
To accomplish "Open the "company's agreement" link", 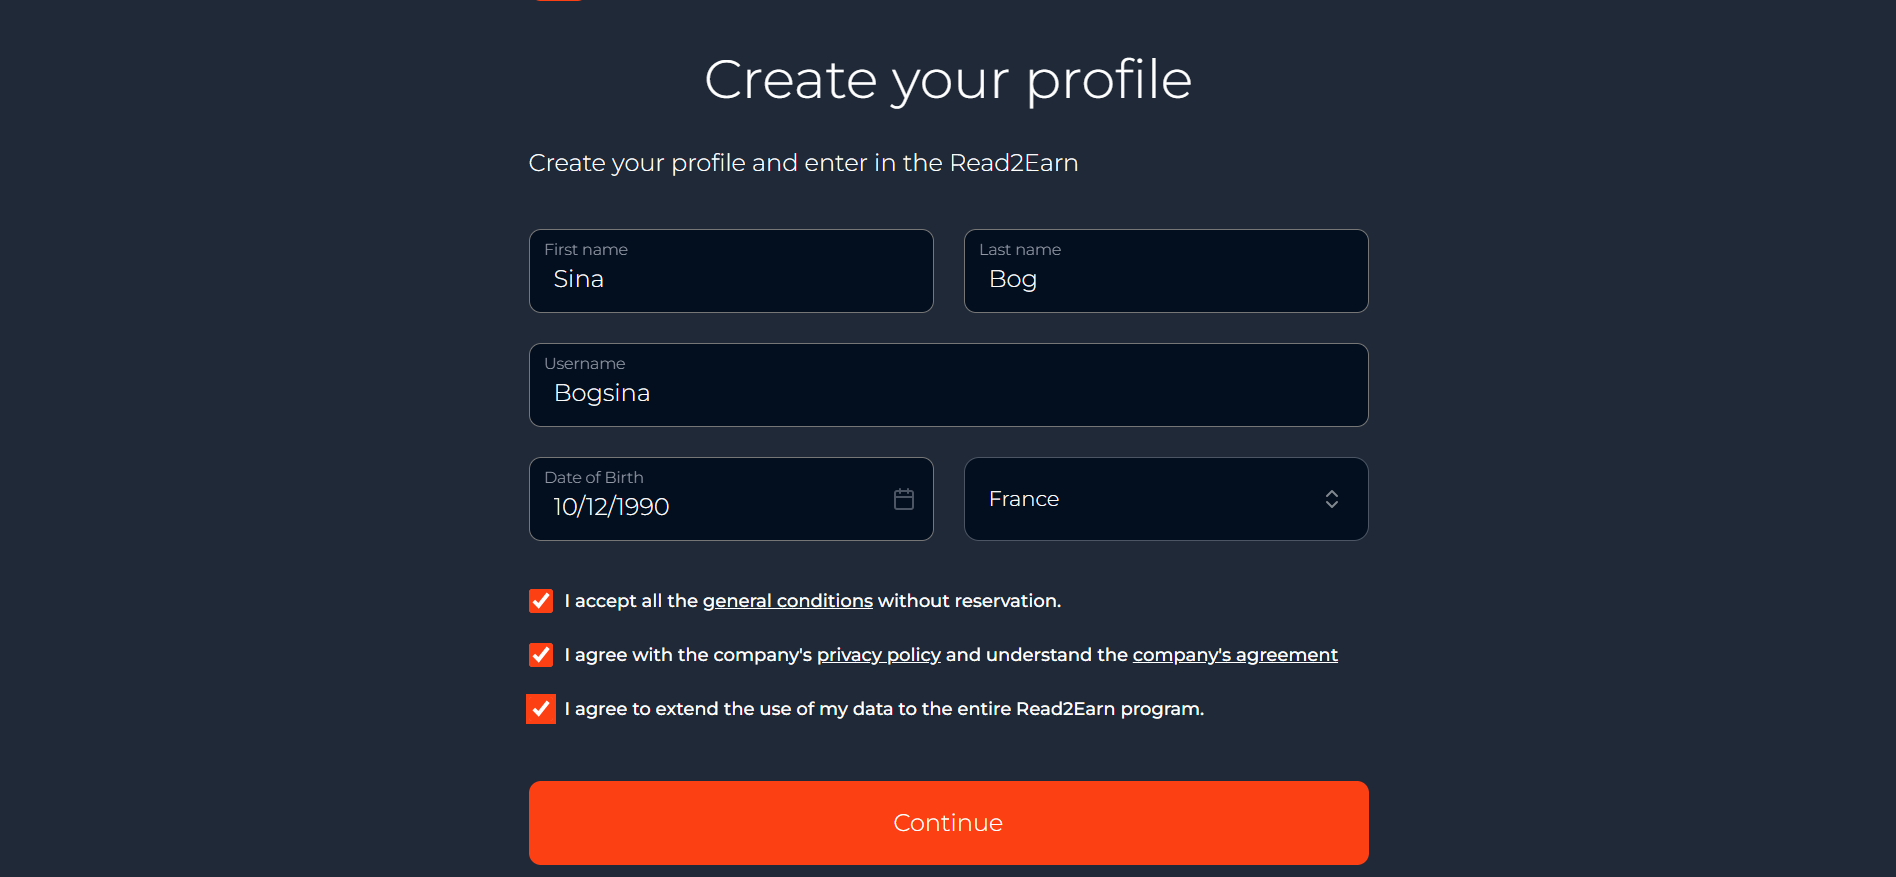I will click(1234, 654).
